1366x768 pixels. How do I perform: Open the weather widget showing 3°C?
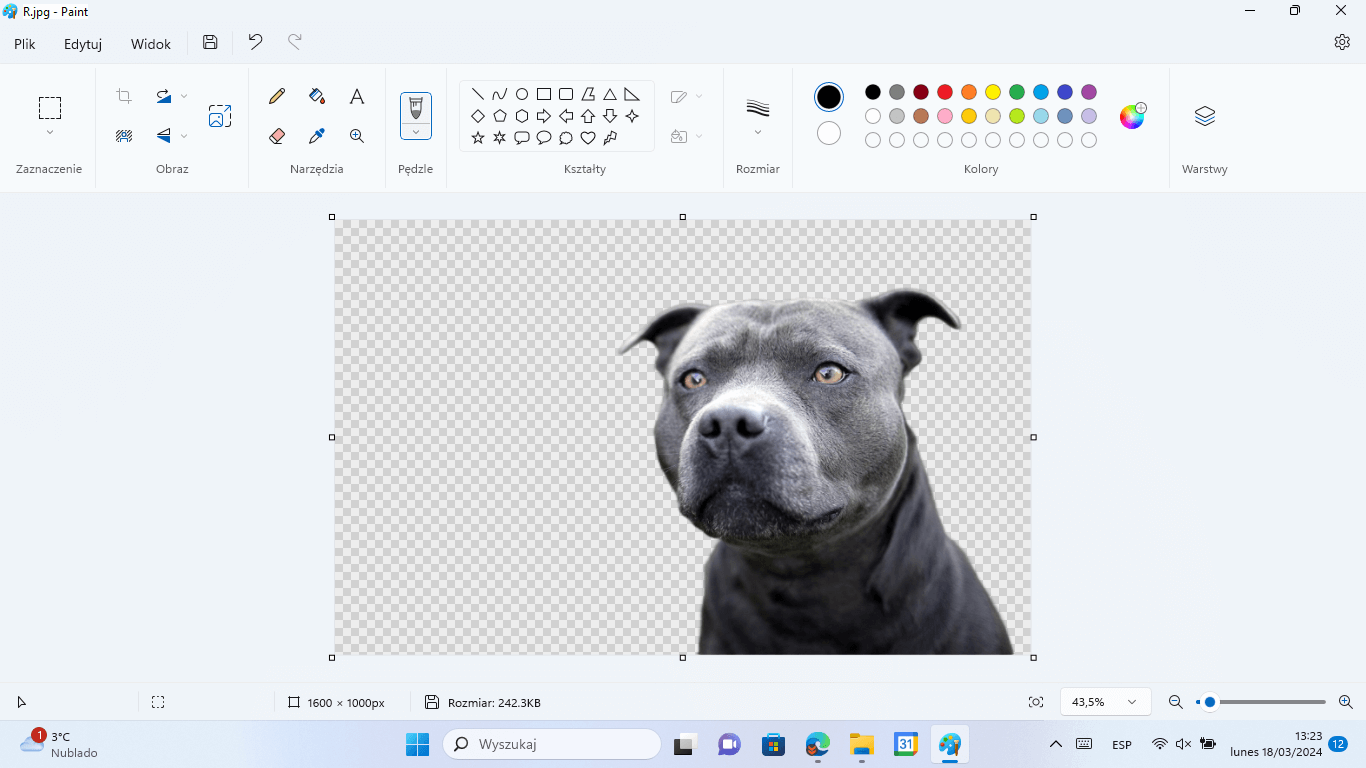pyautogui.click(x=59, y=744)
